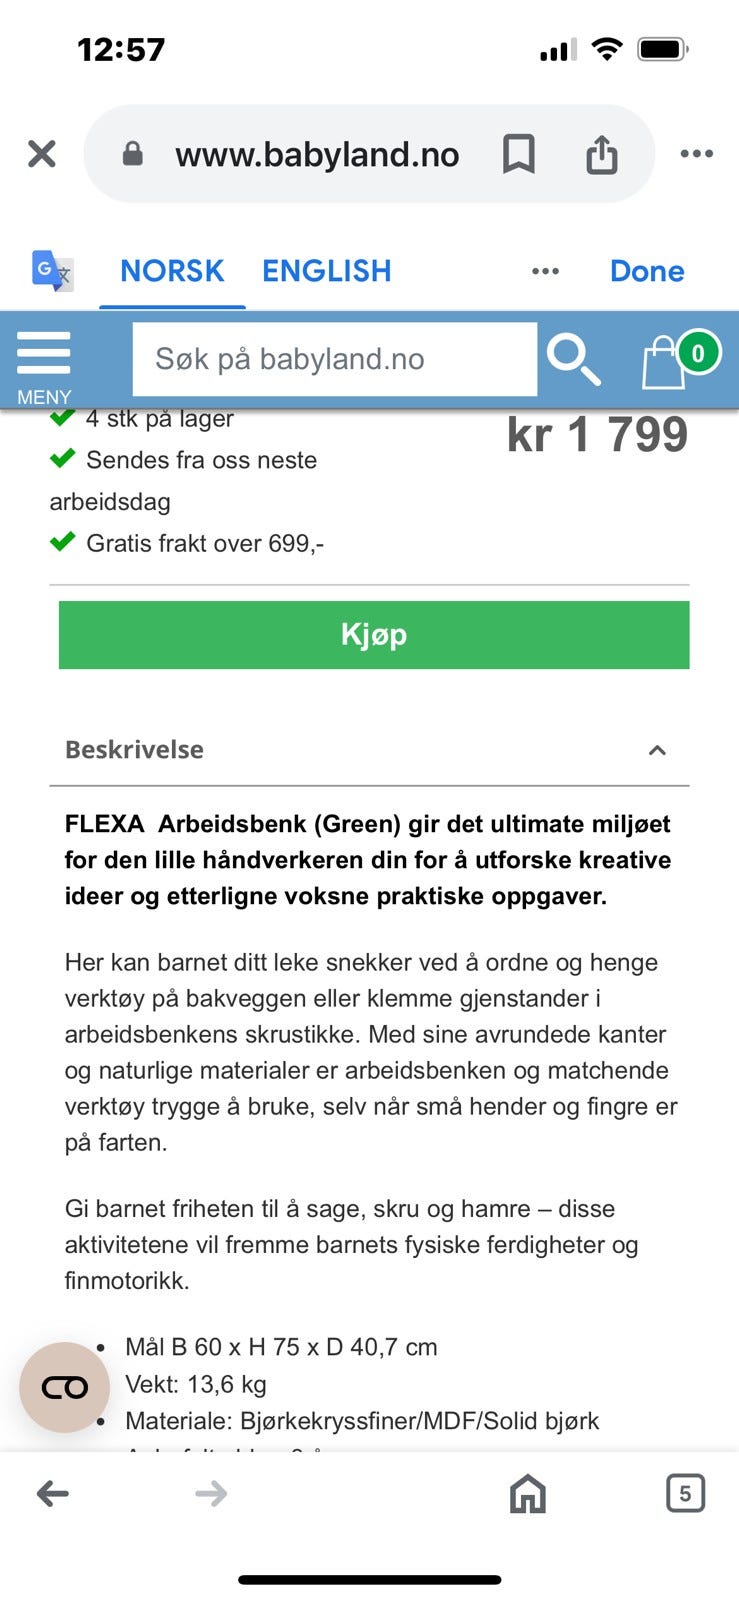739x1600 pixels.
Task: Switch translation to the ENGLISH tab
Action: click(326, 271)
